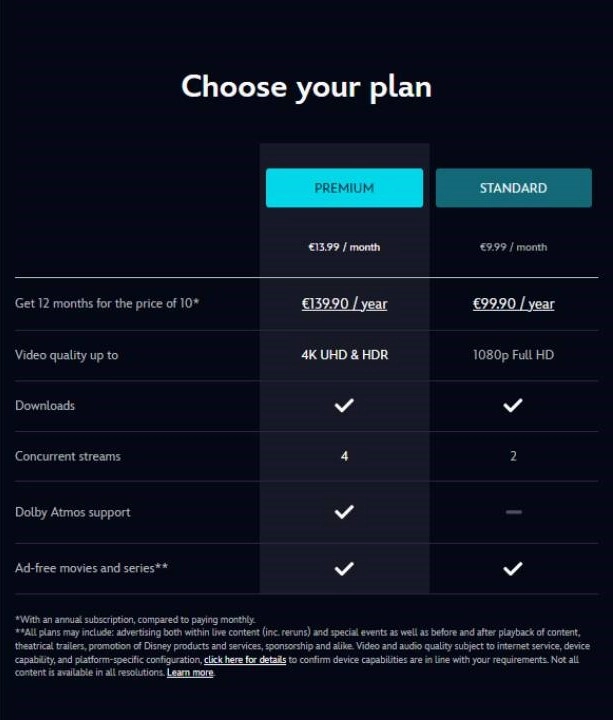Click the Premium Downloads checkmark
Viewport: 613px width, 720px height.
344,405
